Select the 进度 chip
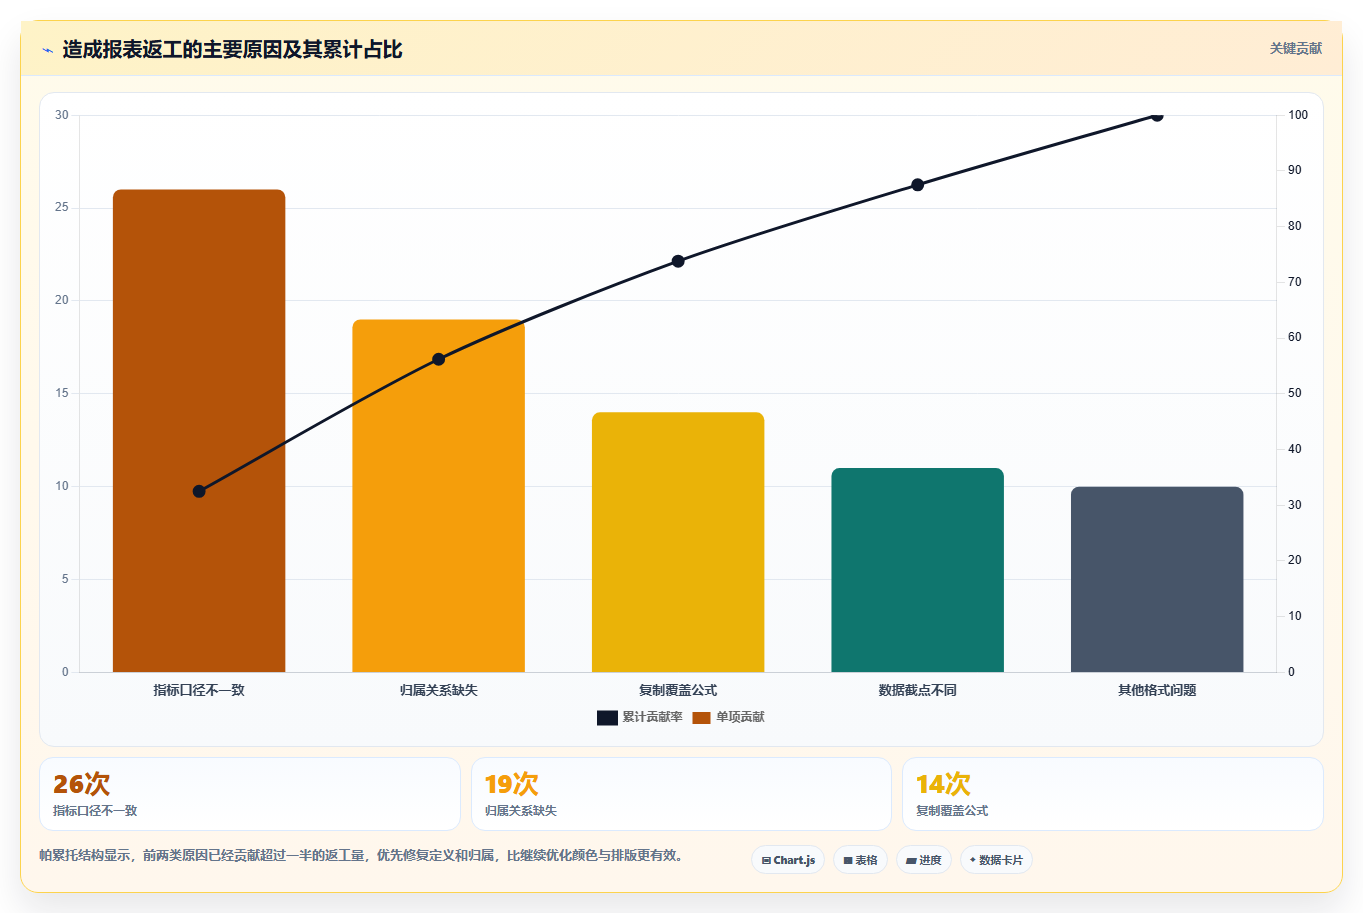This screenshot has width=1363, height=913. [924, 860]
